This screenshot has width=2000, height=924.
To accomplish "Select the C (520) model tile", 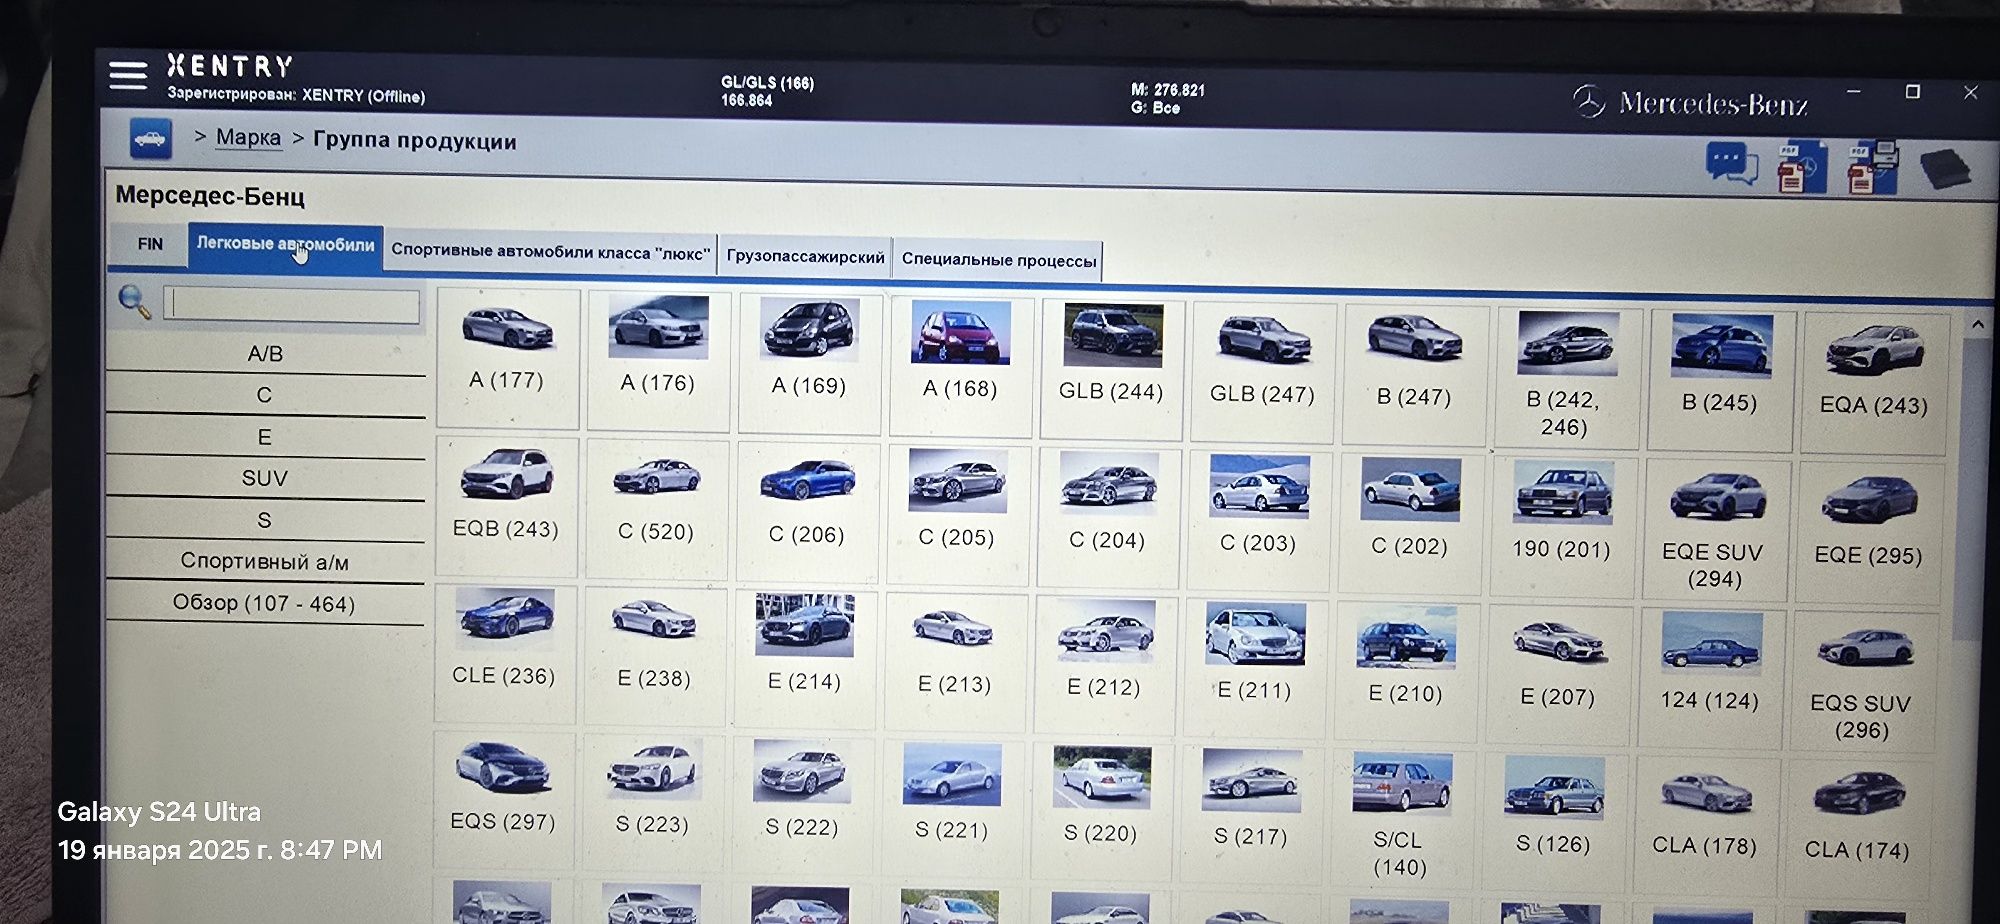I will 656,509.
